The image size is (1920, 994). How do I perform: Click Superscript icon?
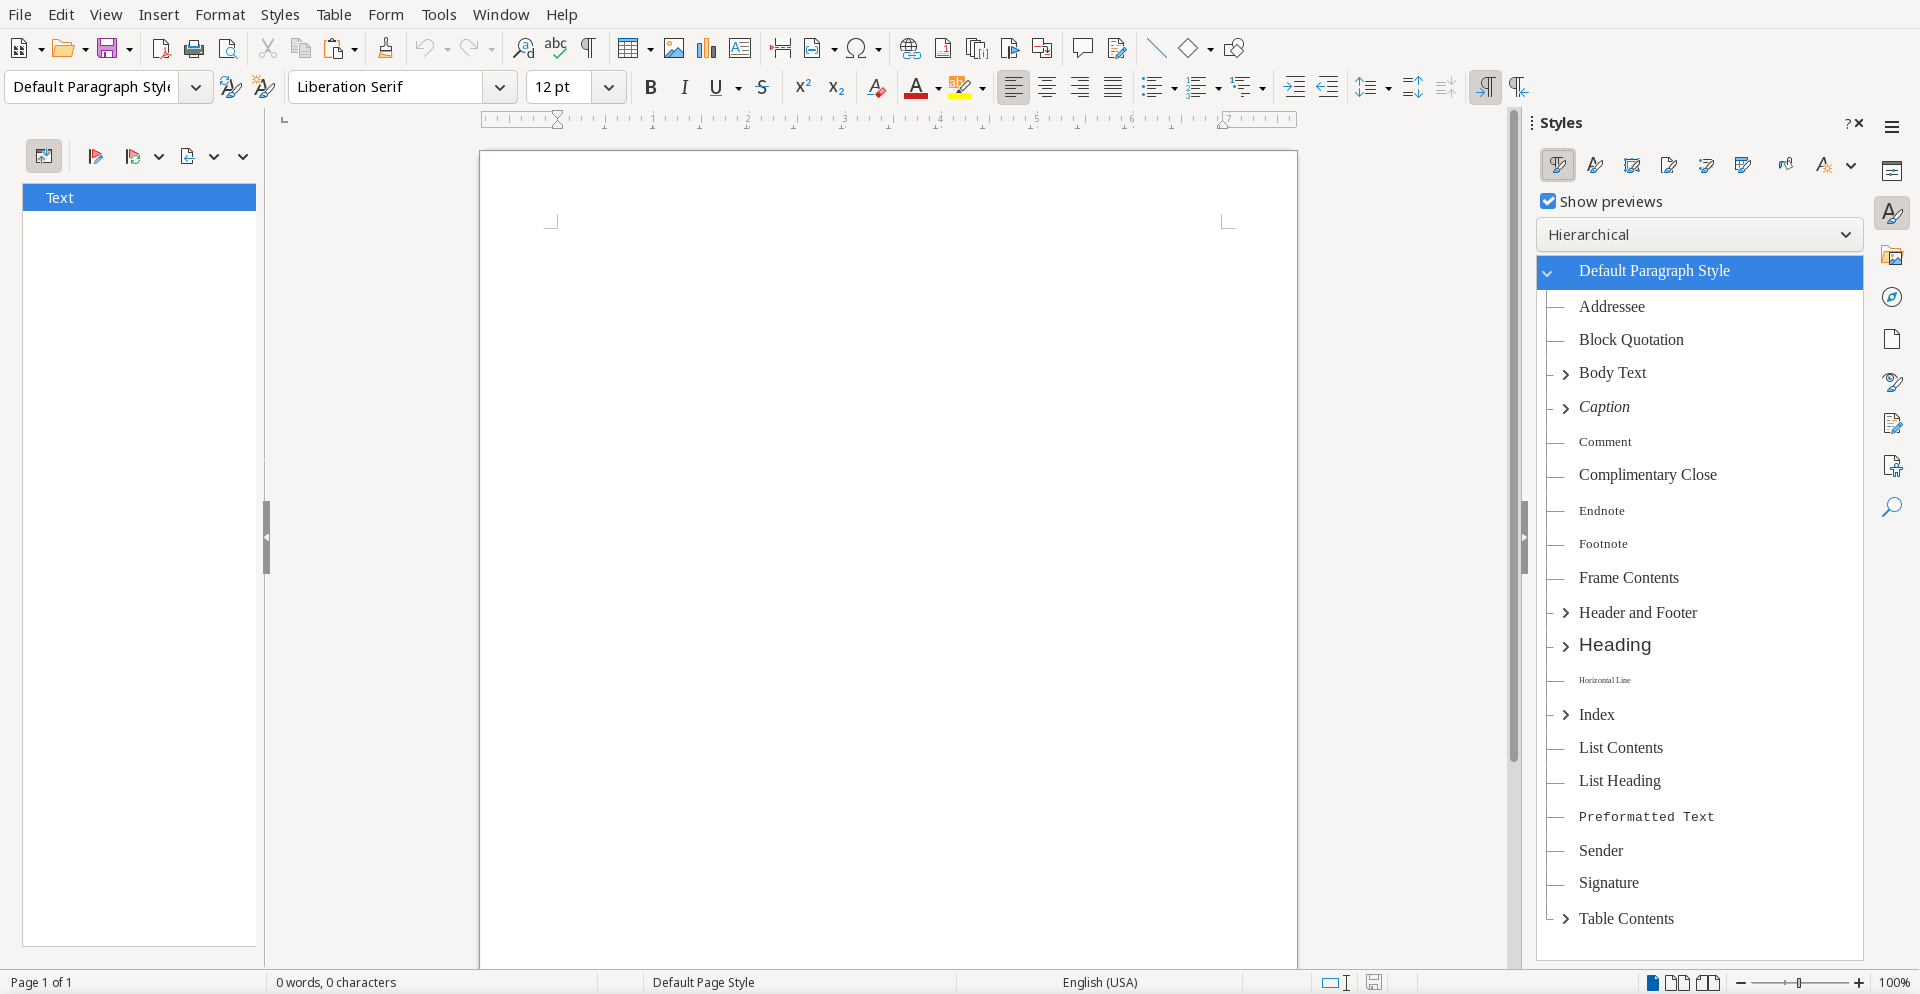[803, 87]
